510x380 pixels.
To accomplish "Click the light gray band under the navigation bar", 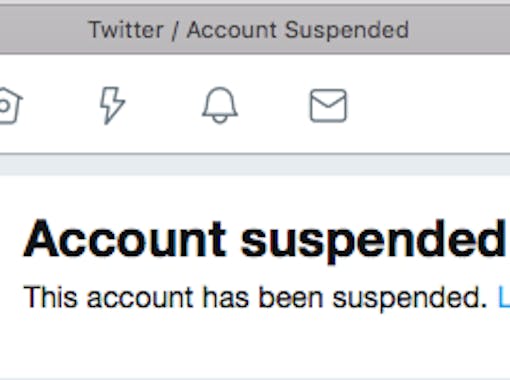I will tap(255, 165).
